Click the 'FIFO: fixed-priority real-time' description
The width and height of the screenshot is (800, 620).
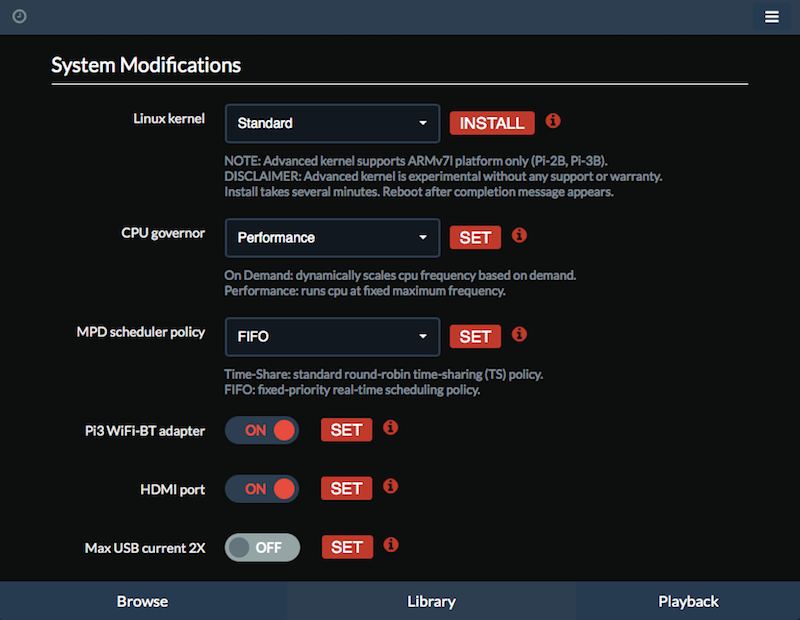[x=352, y=390]
